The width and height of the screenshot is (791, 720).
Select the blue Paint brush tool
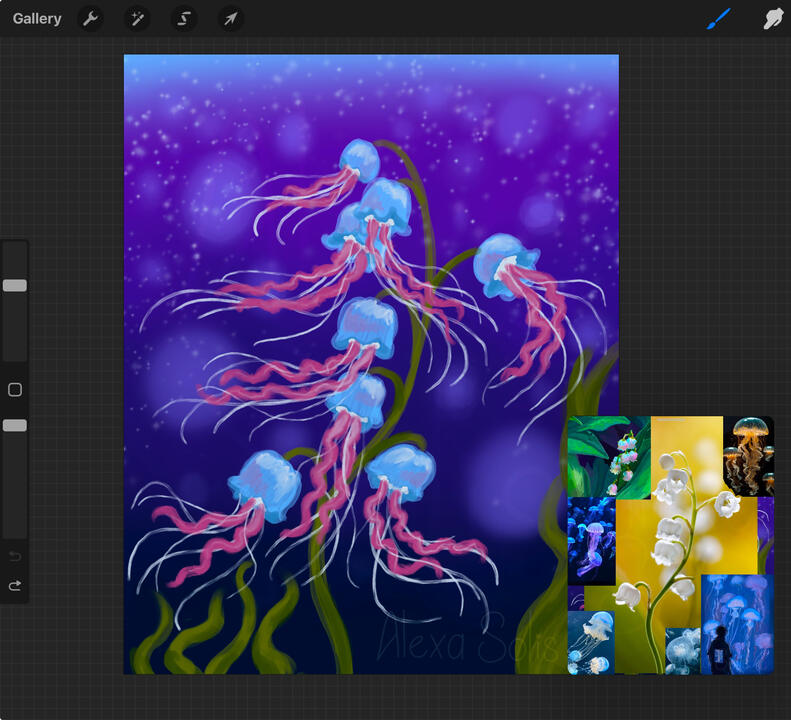tap(719, 19)
